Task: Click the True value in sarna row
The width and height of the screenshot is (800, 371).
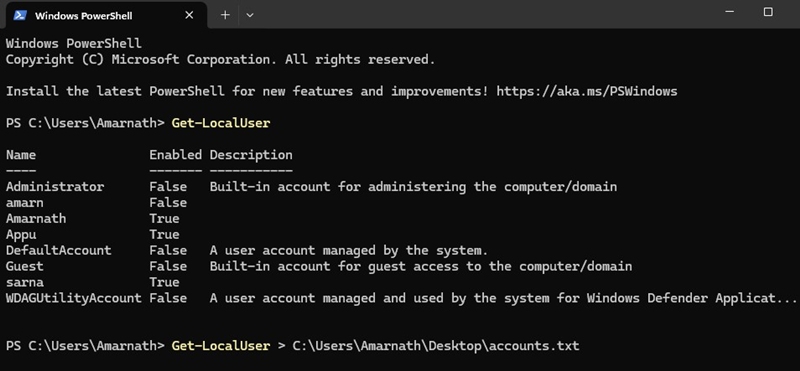Action: click(164, 282)
